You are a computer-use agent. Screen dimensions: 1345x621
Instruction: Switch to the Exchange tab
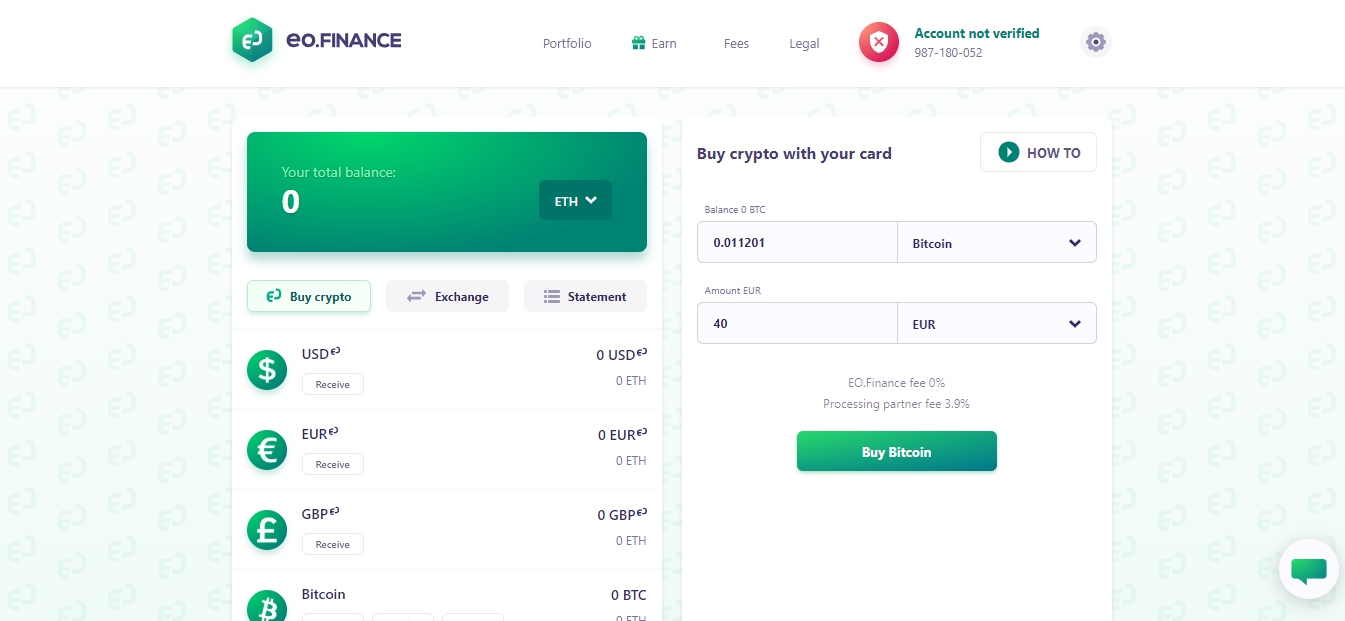[x=447, y=296]
